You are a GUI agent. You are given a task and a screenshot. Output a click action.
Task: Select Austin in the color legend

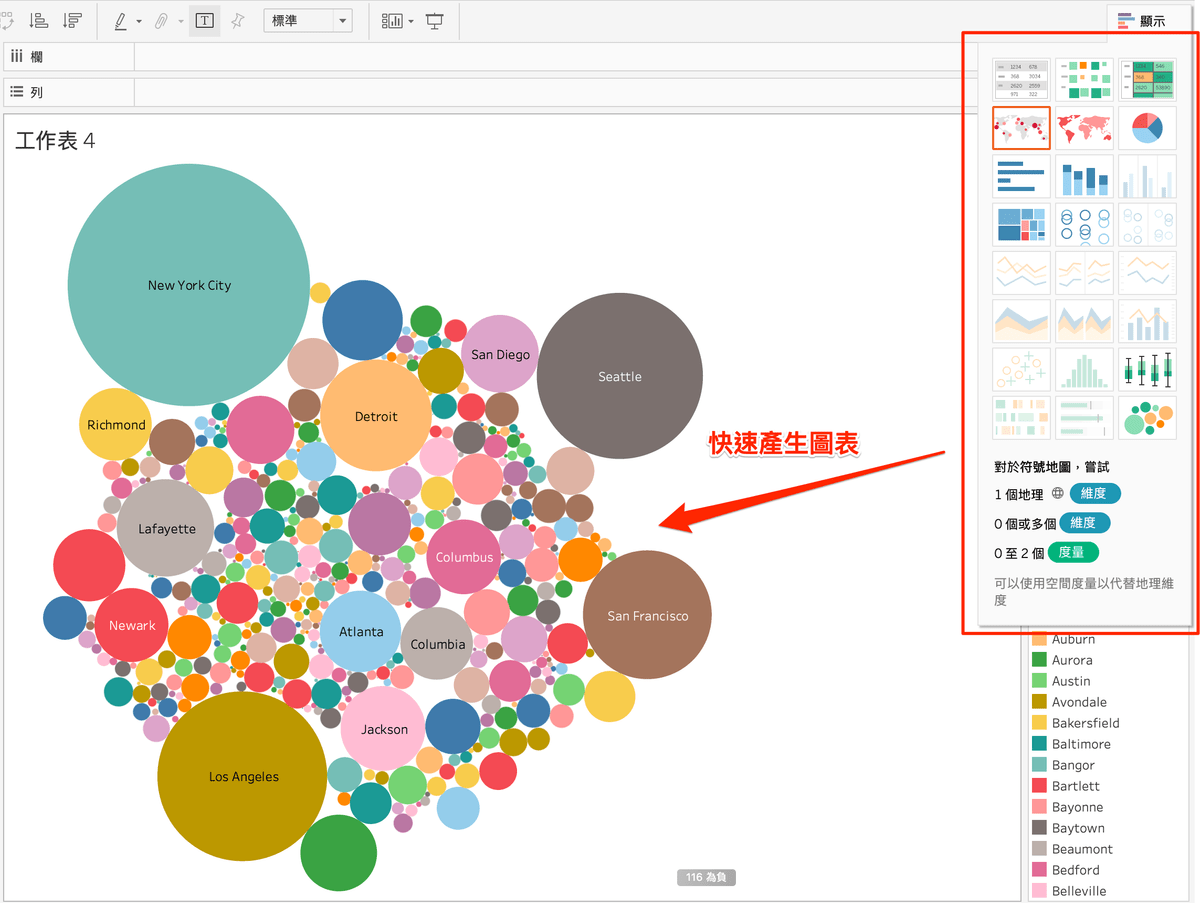pyautogui.click(x=1071, y=681)
